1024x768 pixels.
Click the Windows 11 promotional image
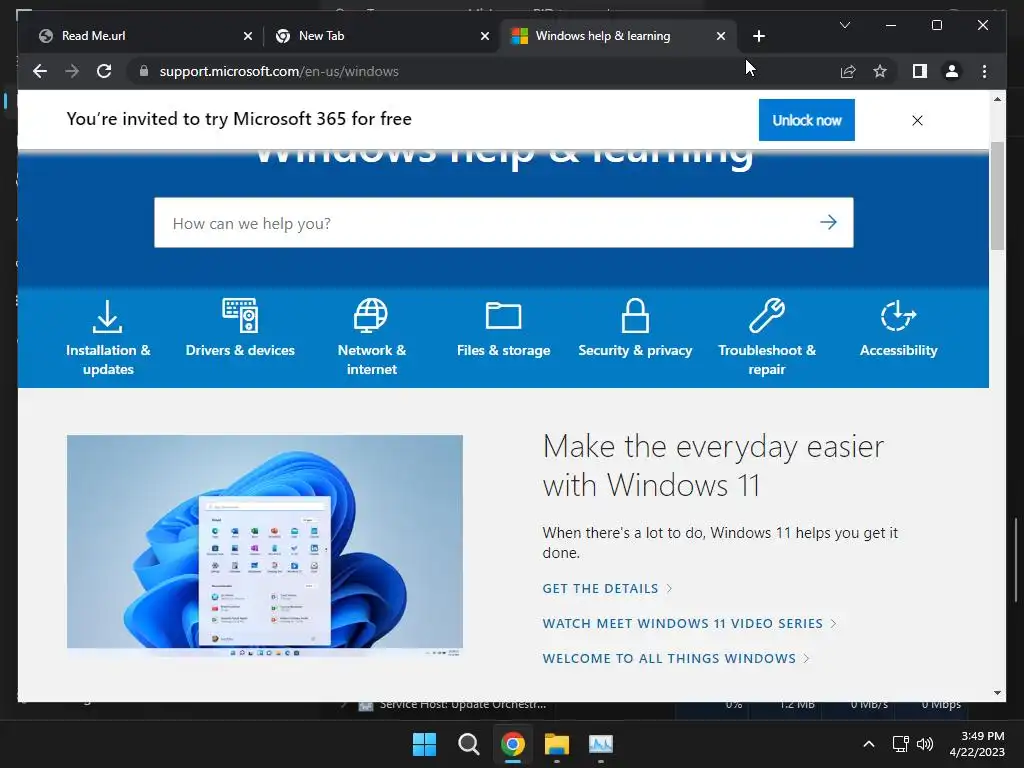coord(264,545)
